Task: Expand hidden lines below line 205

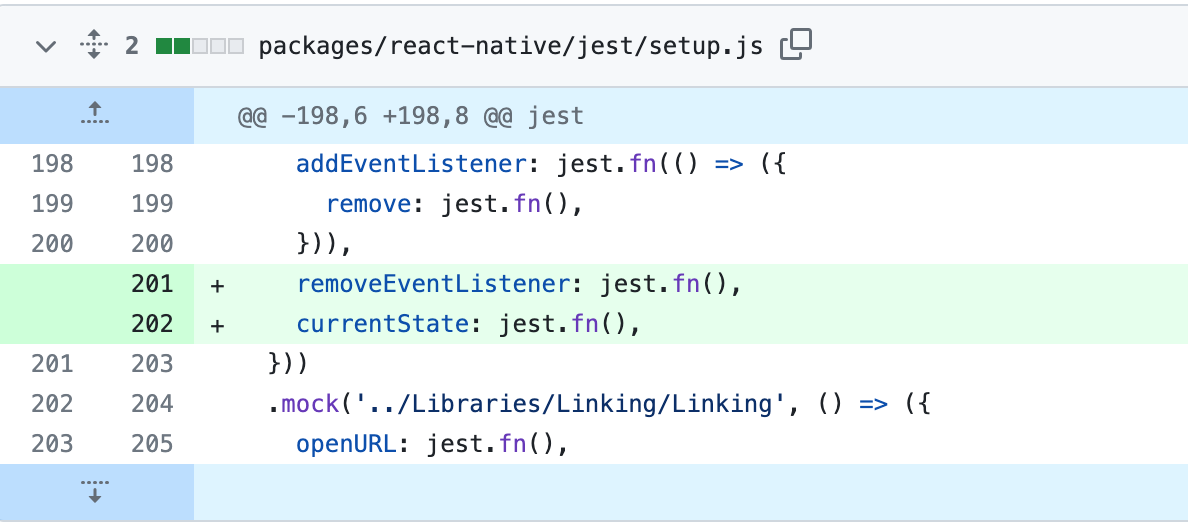Action: coord(95,491)
